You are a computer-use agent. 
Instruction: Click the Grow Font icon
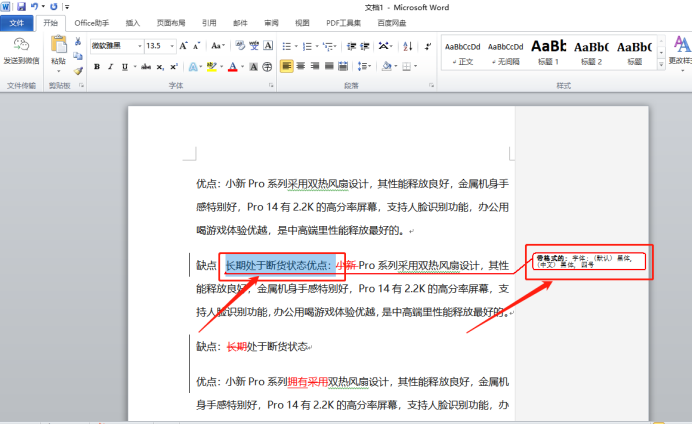184,45
